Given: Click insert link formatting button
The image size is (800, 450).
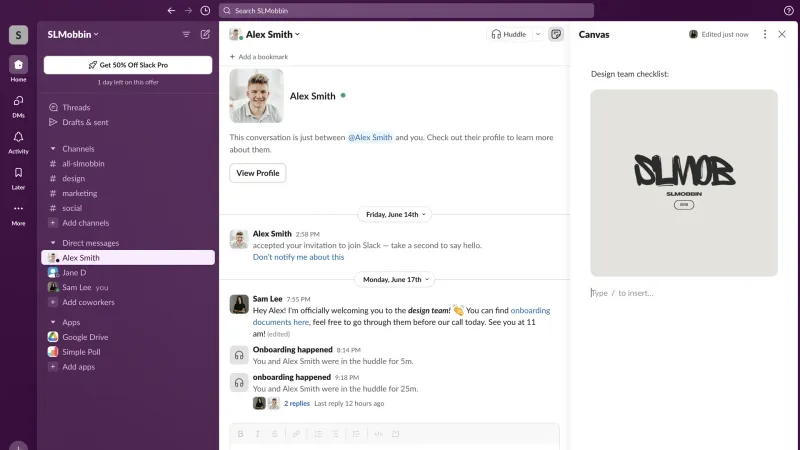Looking at the screenshot, I should 296,434.
